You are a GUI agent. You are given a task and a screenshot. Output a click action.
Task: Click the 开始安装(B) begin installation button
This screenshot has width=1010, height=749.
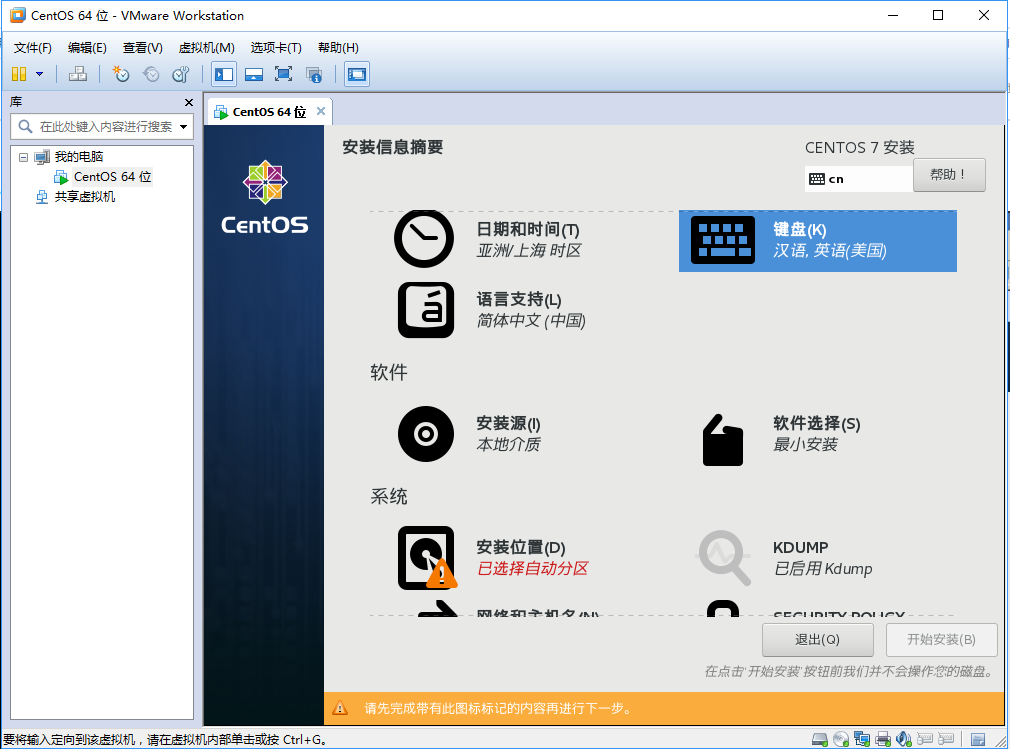tap(941, 640)
